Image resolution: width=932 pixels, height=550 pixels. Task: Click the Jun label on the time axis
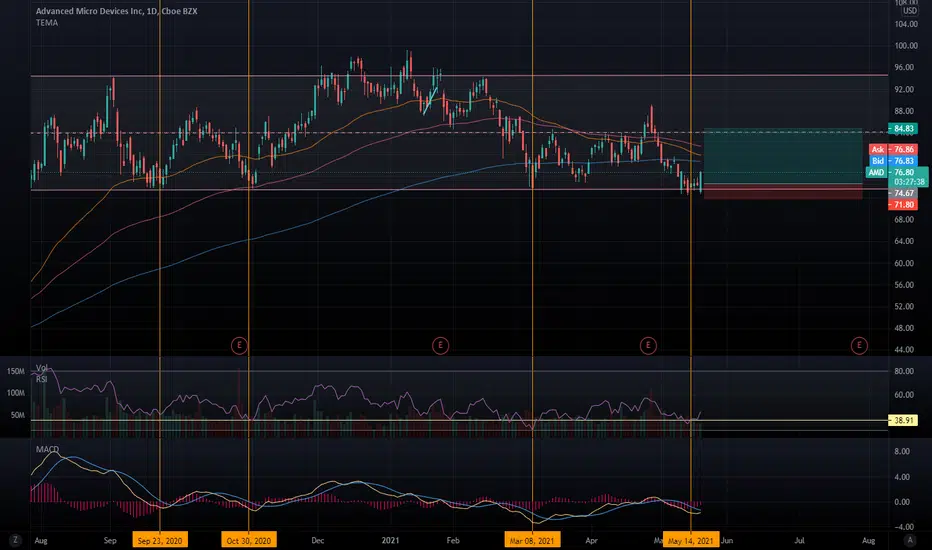point(727,540)
